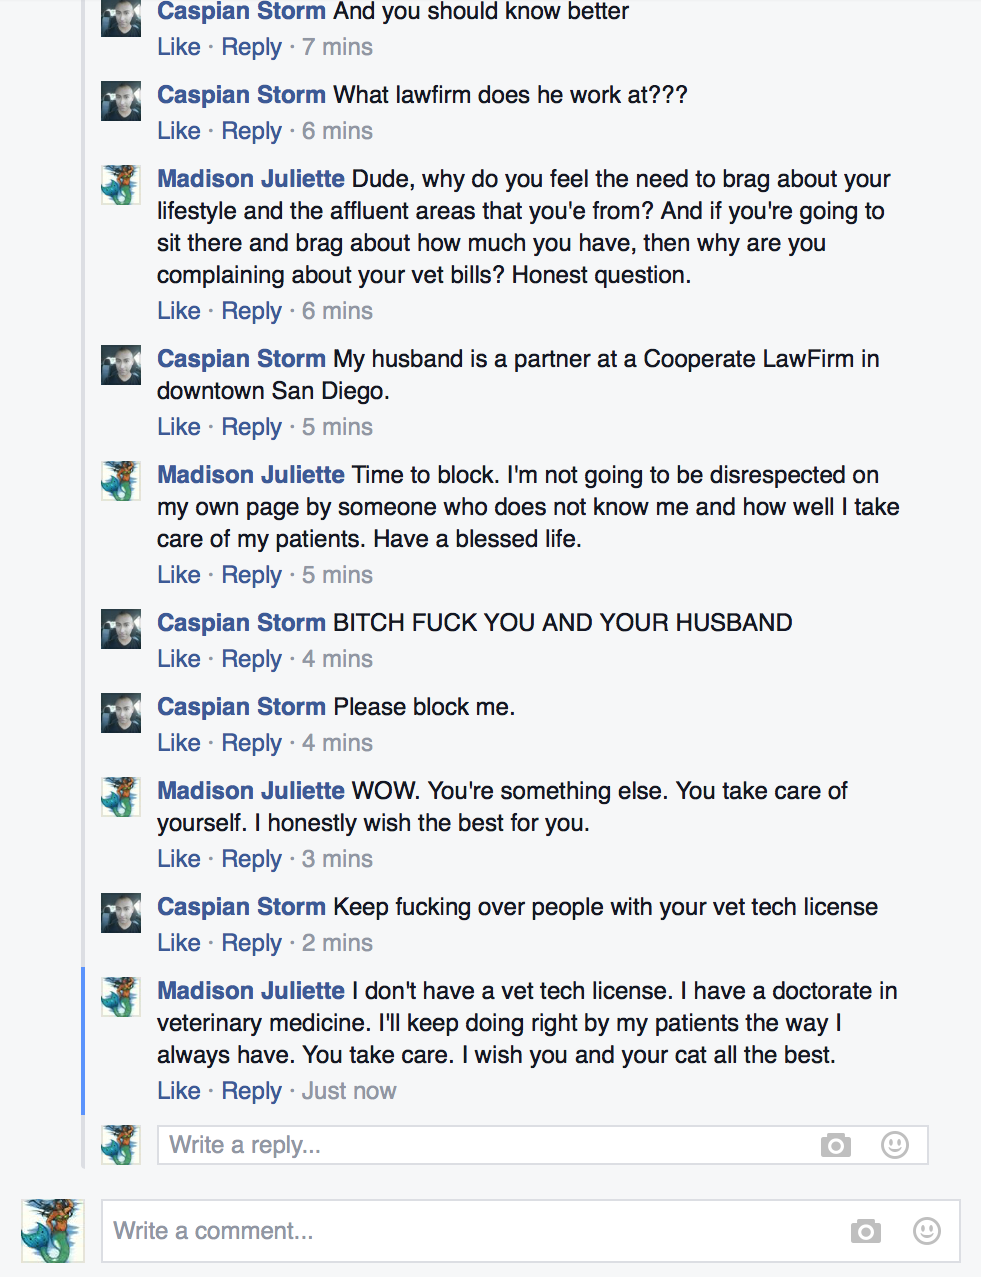Open Madison Juliette's profile from the doctorate comment
Screen dimensions: 981x1277
(x=251, y=991)
